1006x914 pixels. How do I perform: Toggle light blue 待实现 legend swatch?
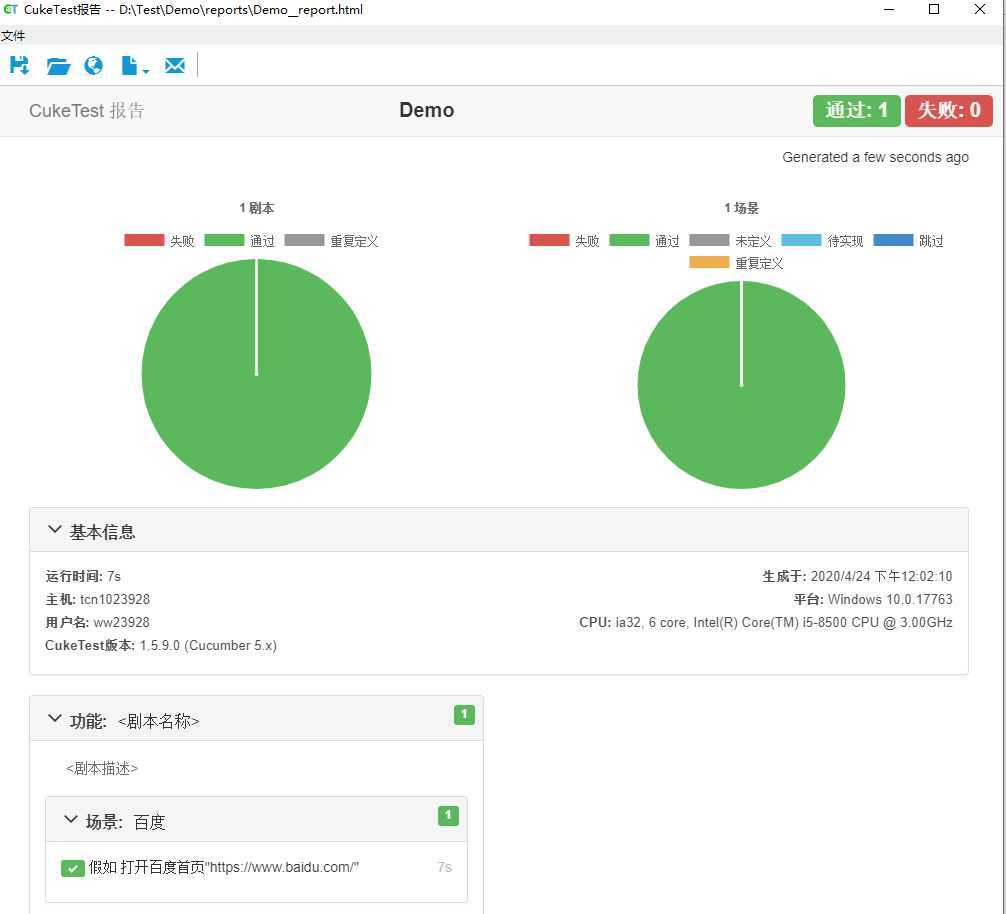point(801,240)
